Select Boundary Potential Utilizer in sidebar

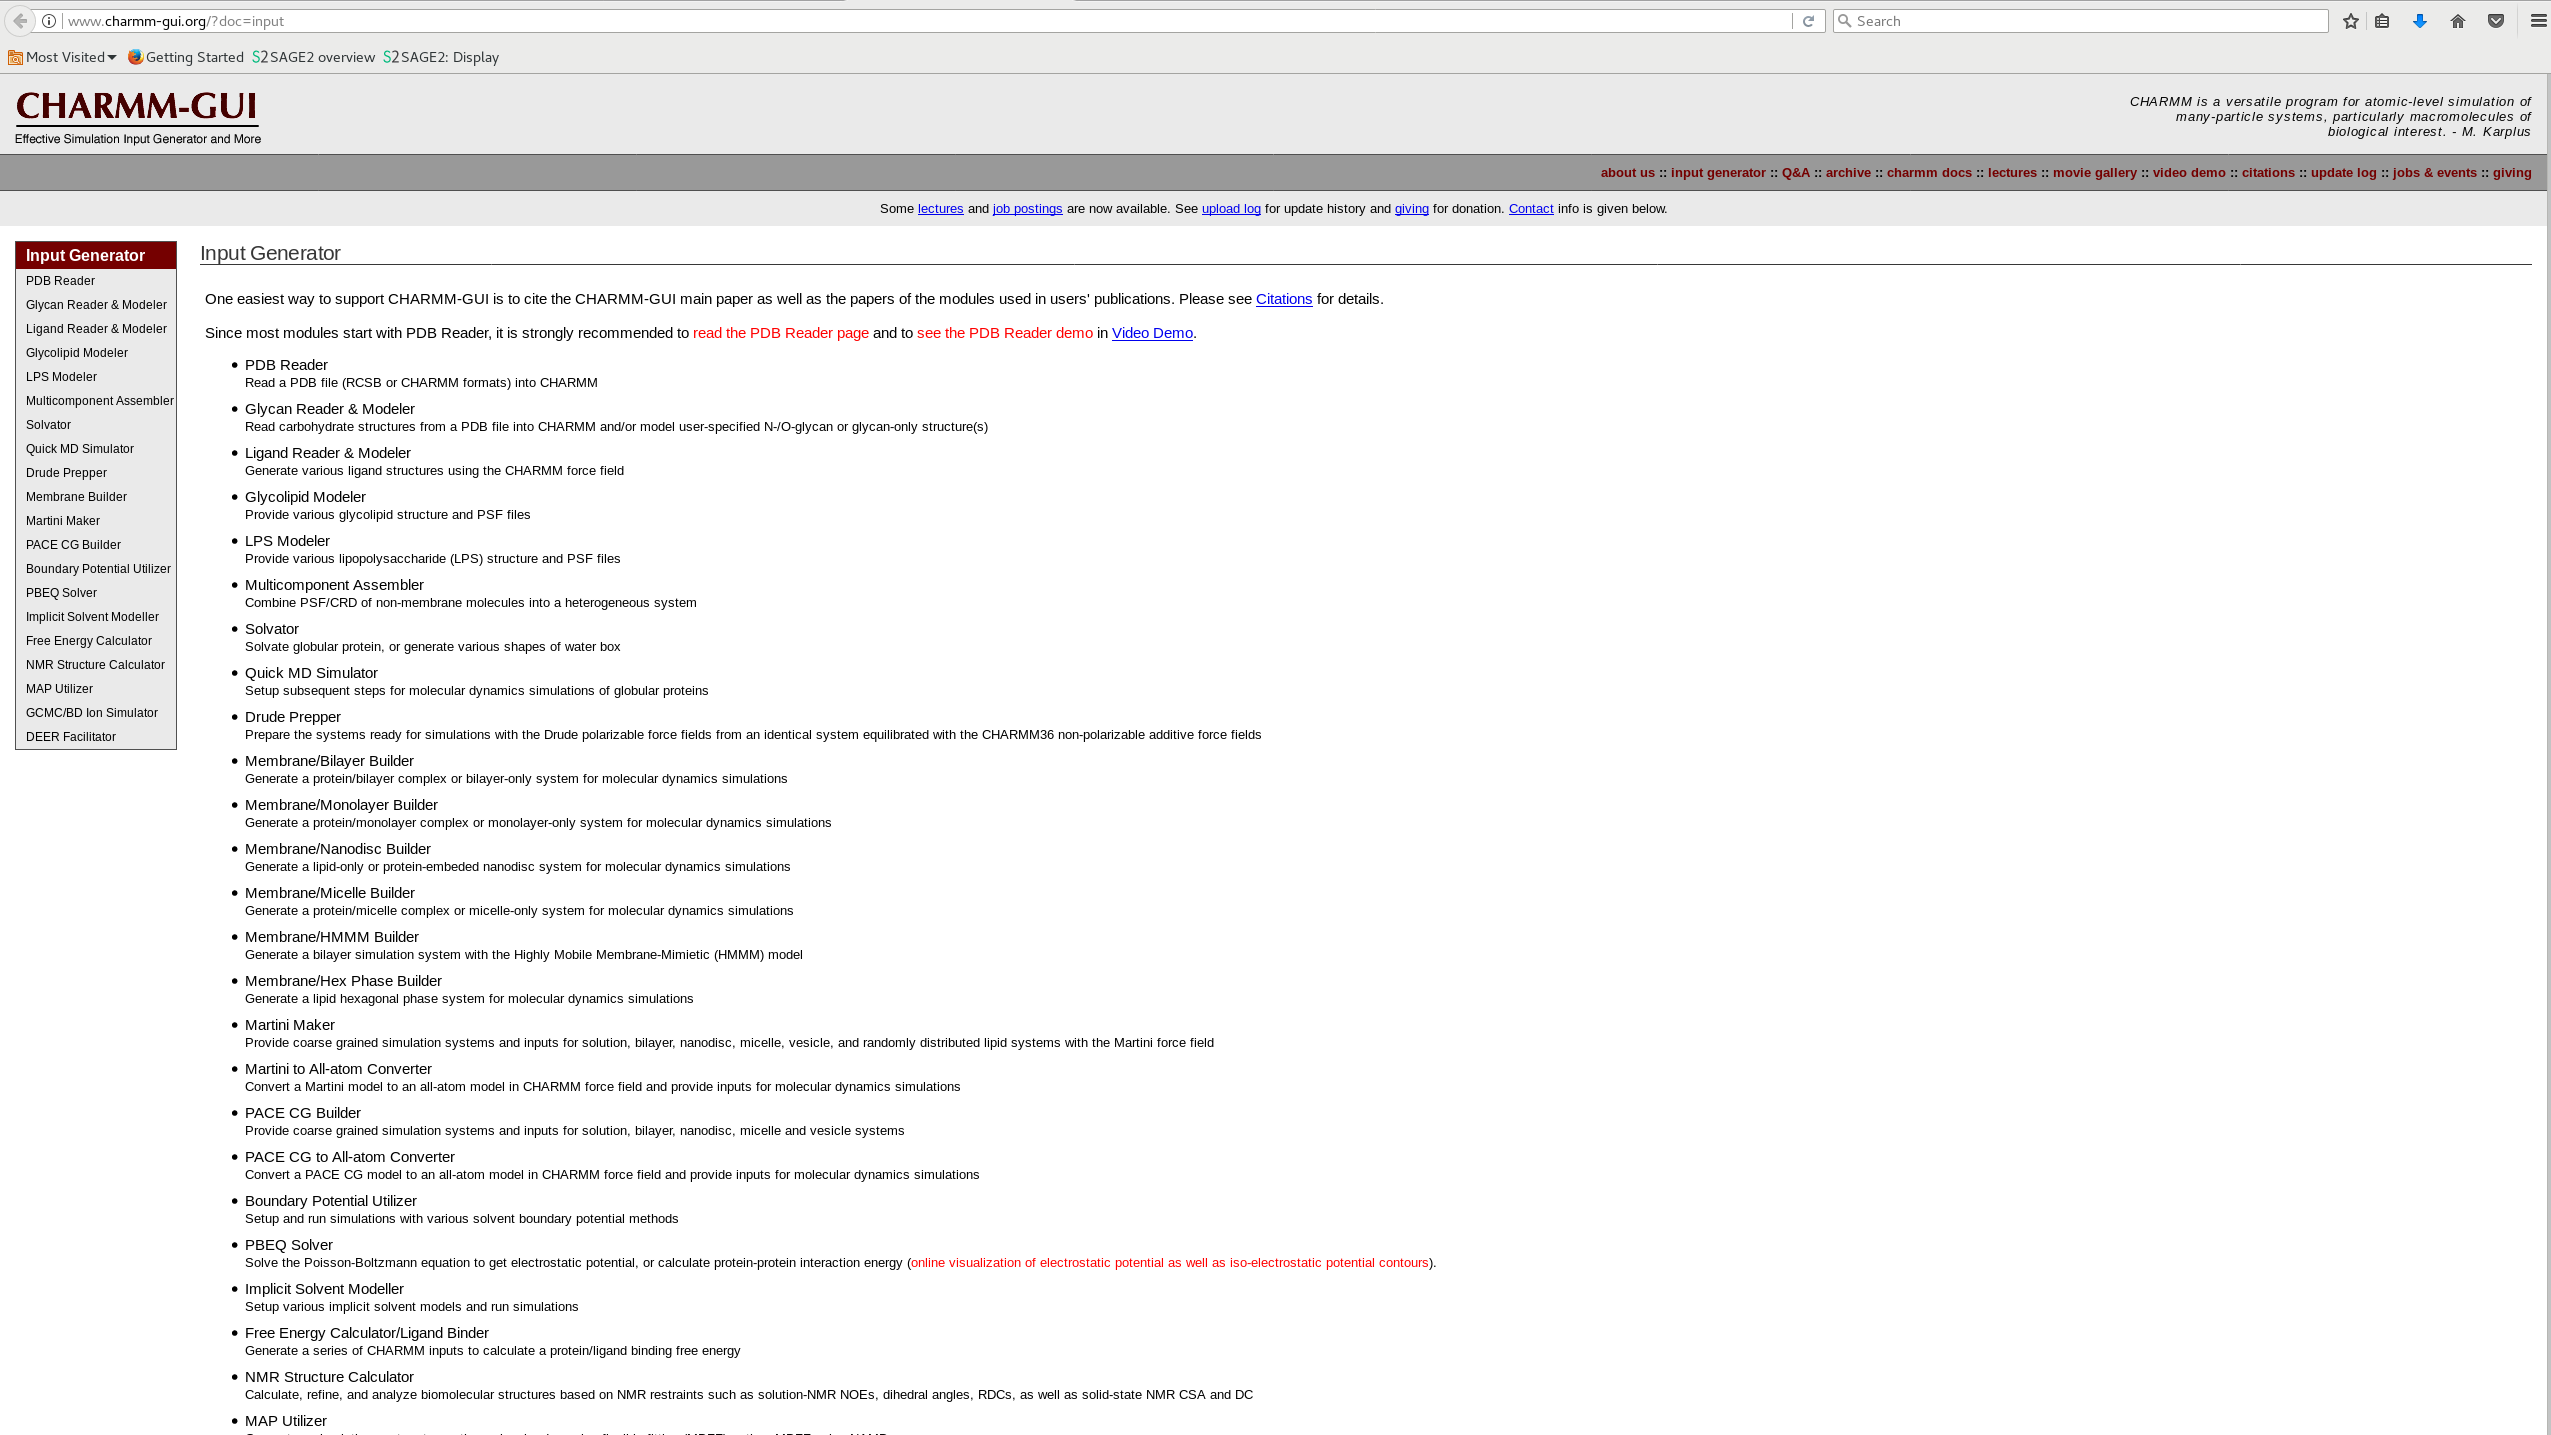pos(98,569)
